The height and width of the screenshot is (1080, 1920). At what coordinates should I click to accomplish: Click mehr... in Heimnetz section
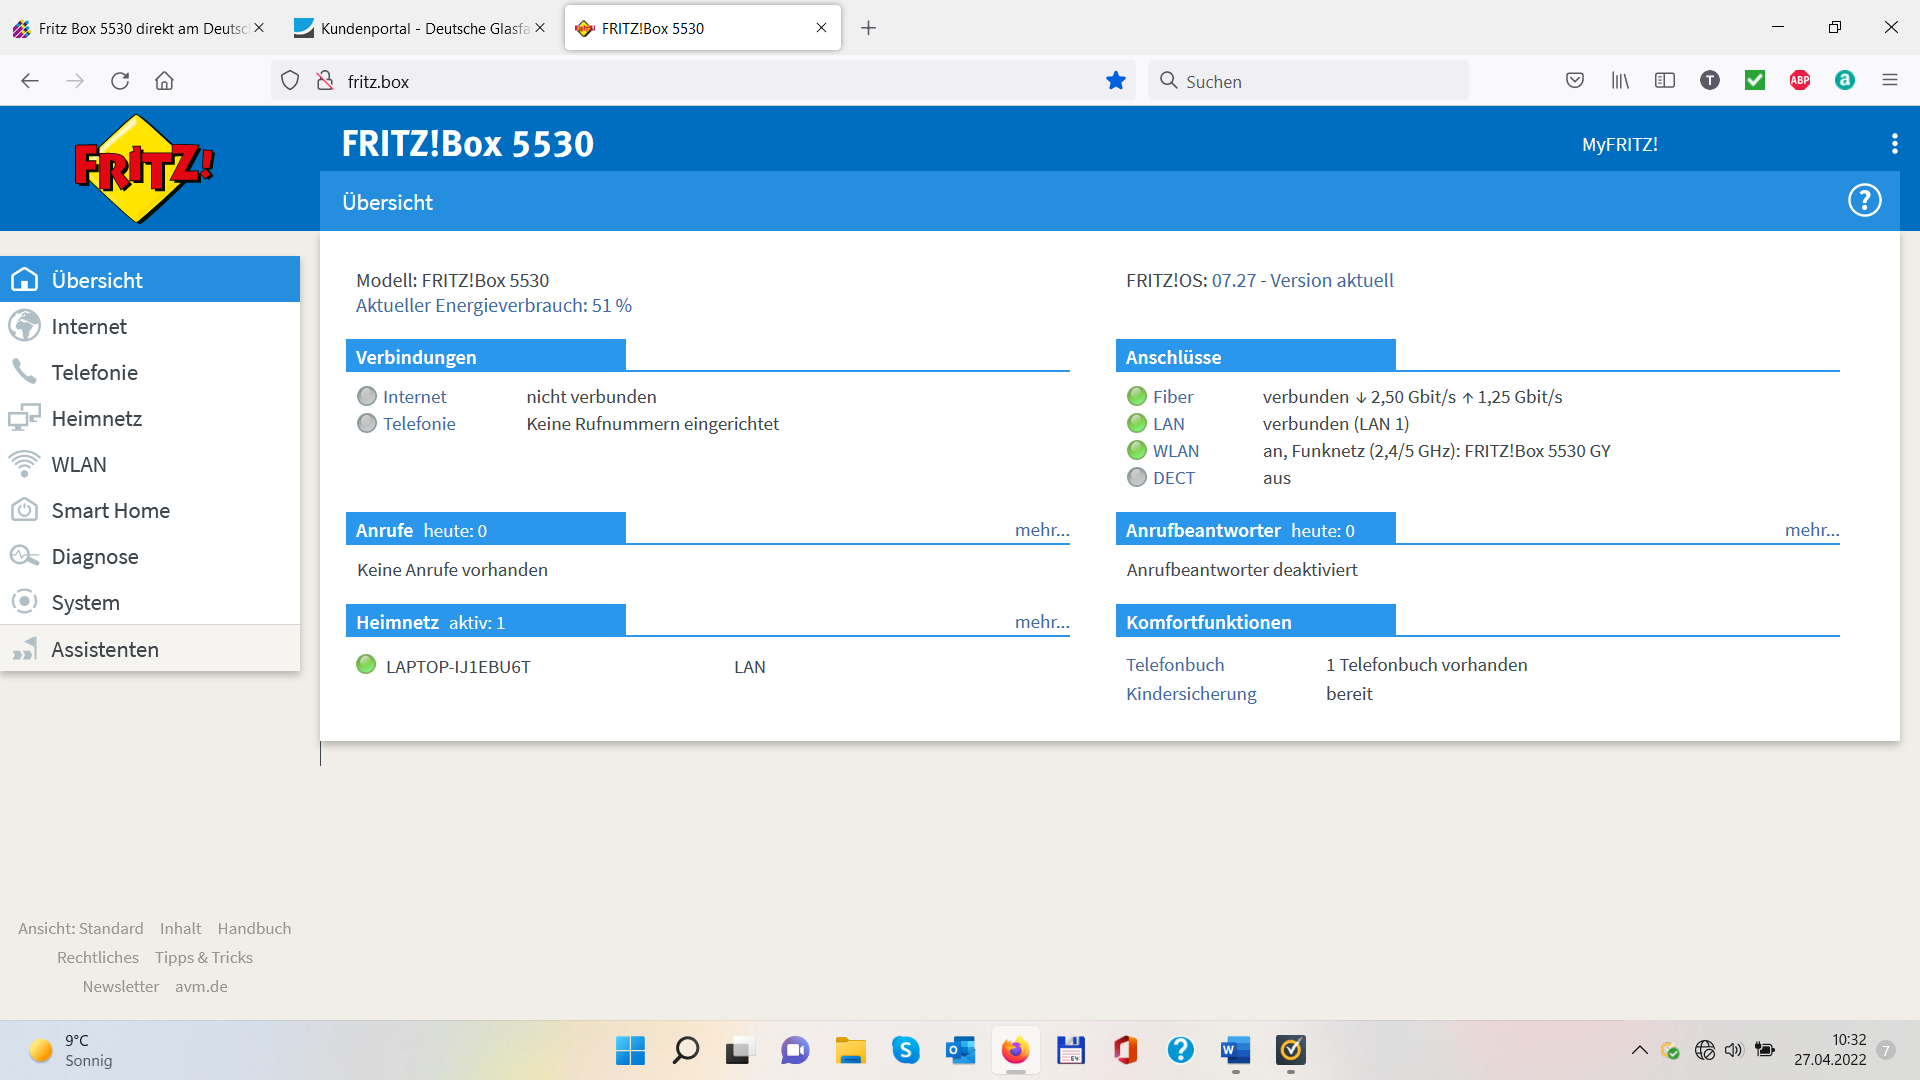click(1042, 622)
